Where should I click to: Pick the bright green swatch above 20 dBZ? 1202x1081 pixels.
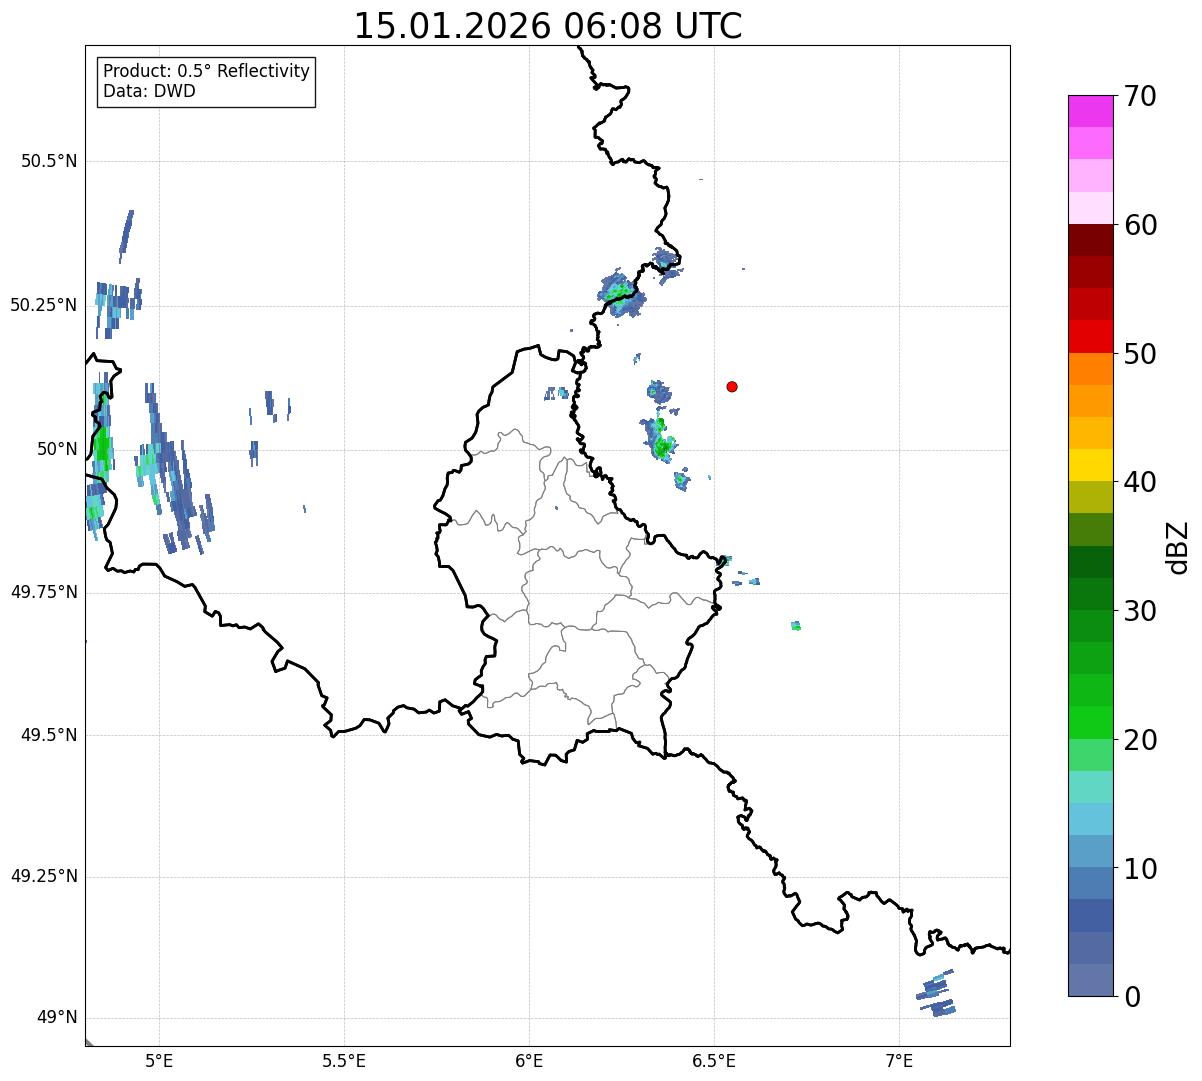pyautogui.click(x=1090, y=723)
